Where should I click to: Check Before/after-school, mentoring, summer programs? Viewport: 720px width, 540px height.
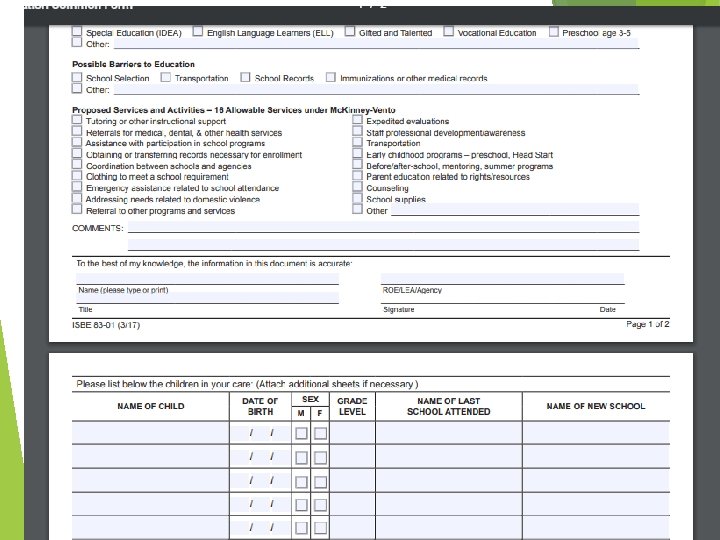(357, 164)
